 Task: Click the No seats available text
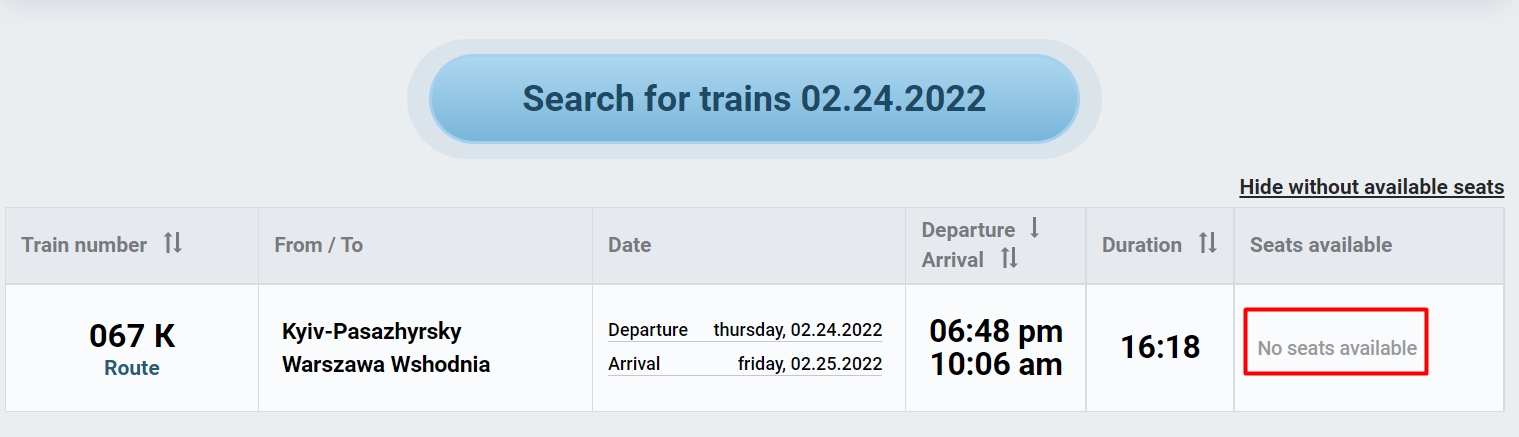coord(1336,348)
